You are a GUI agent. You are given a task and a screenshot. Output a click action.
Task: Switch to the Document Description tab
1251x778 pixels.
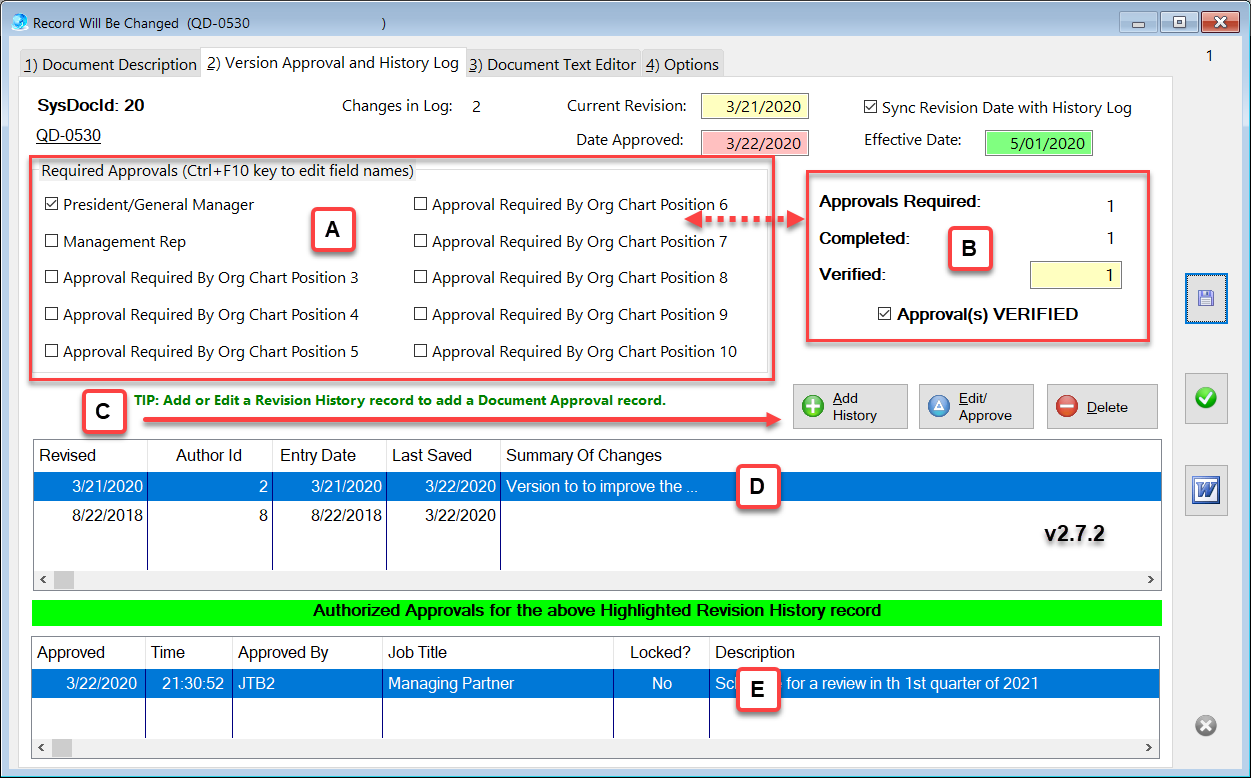[x=110, y=65]
